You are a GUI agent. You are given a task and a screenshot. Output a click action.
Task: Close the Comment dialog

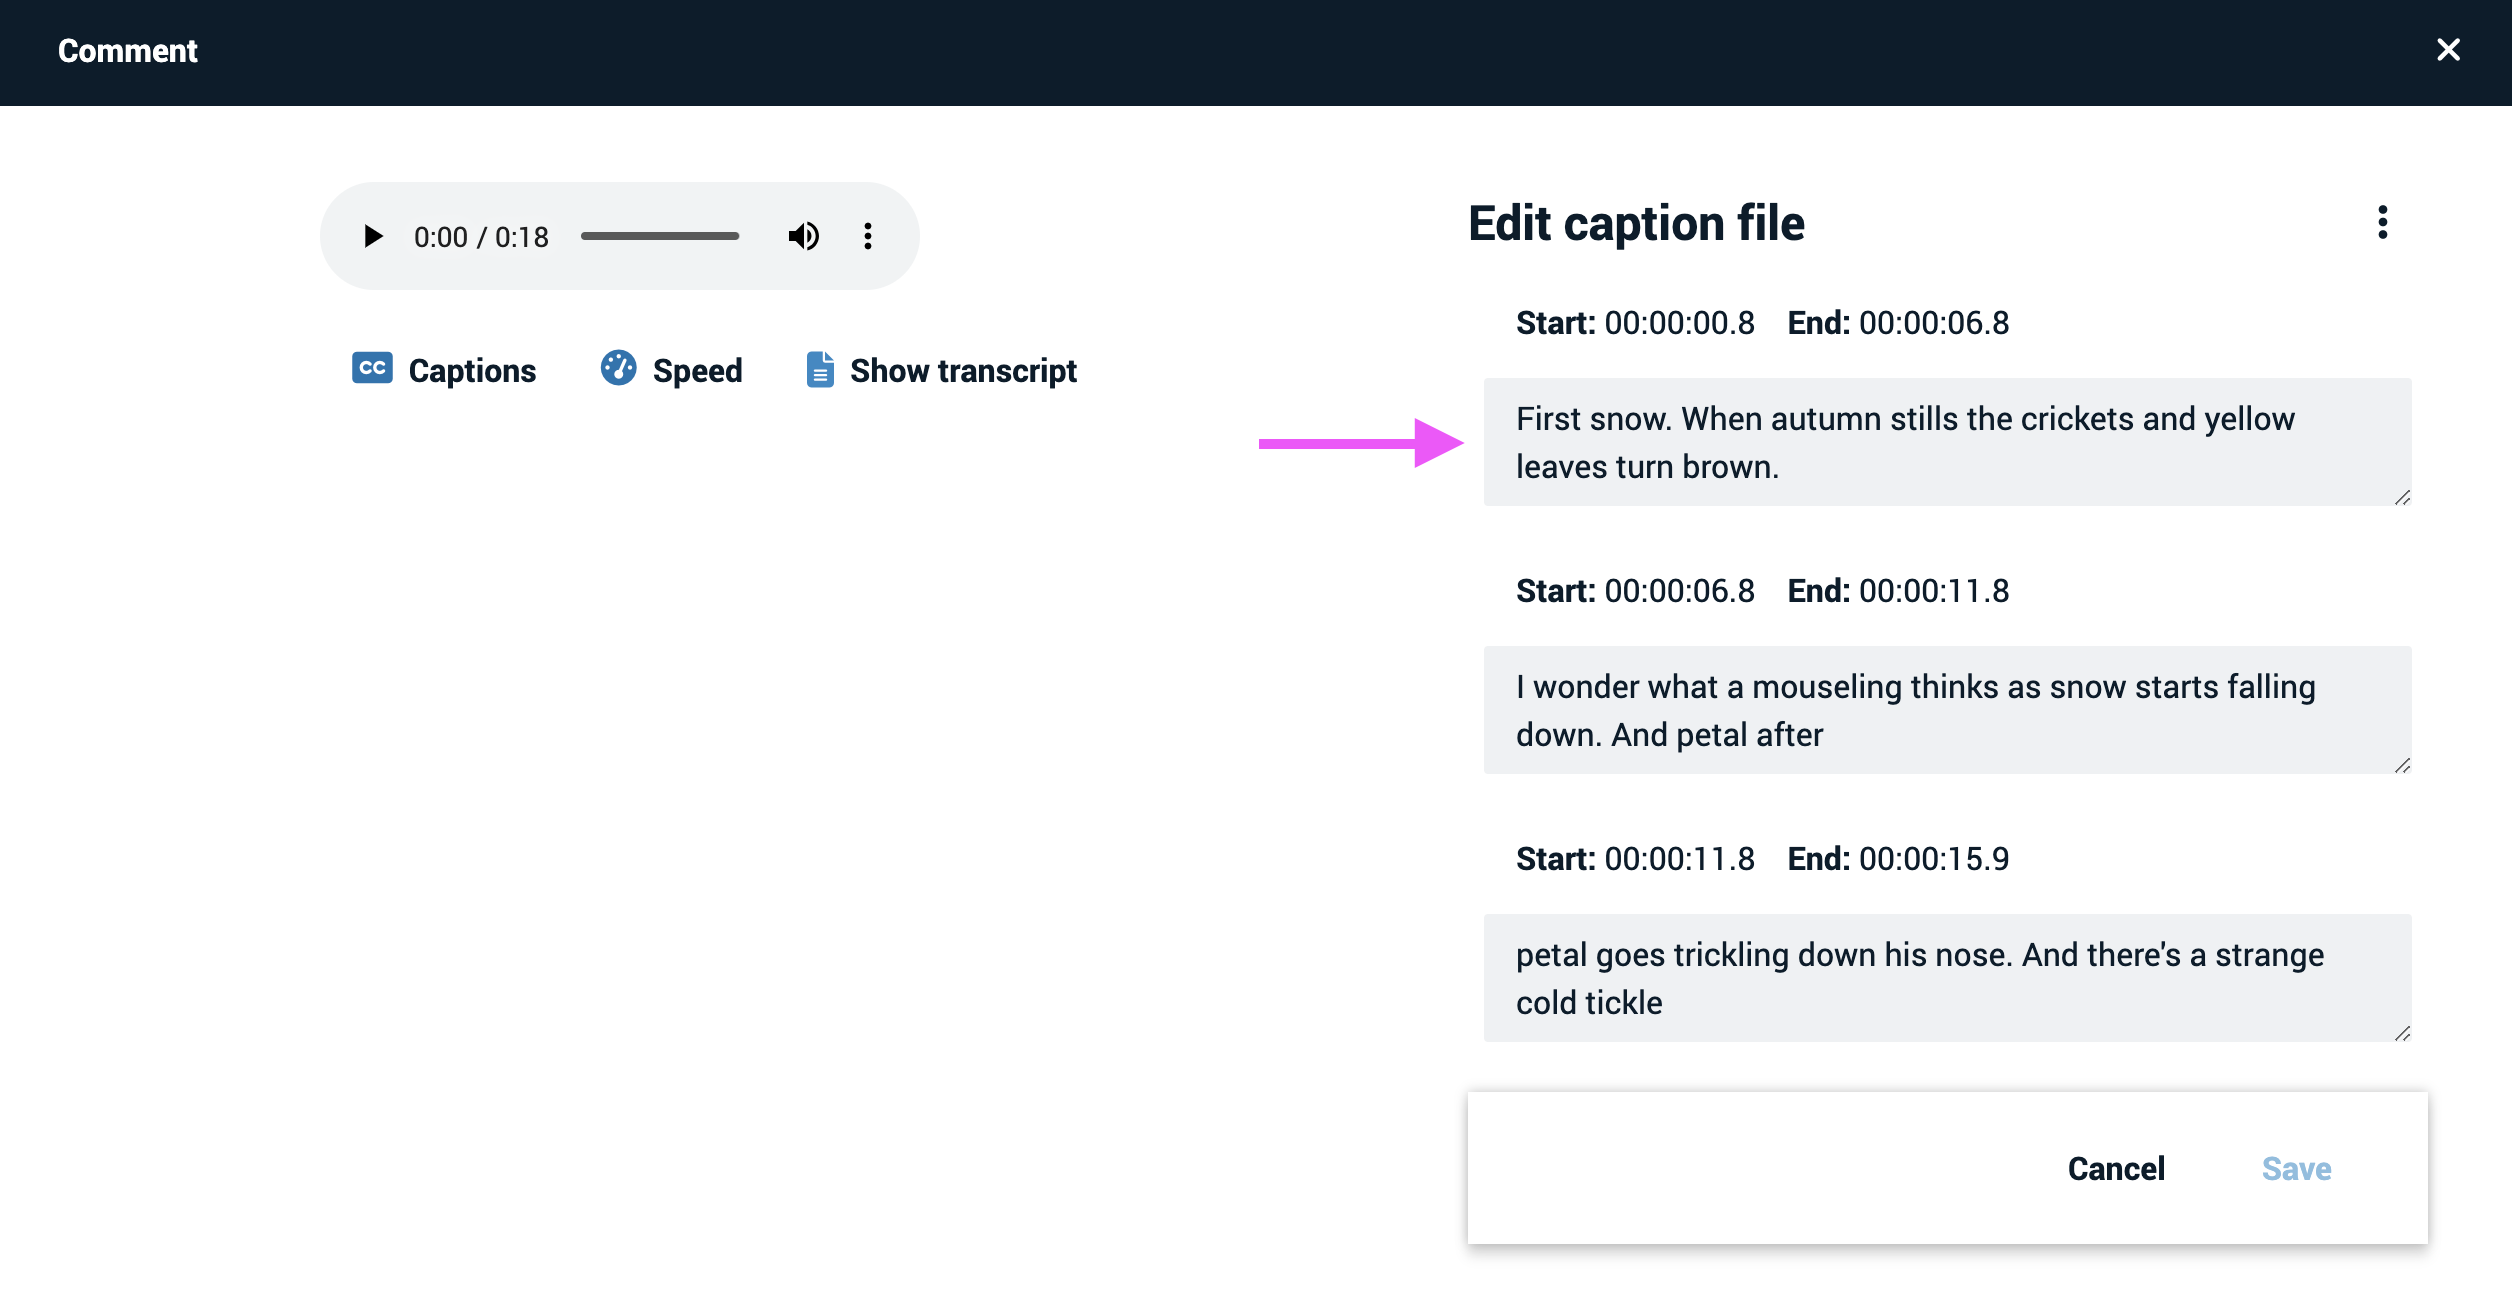click(2448, 50)
